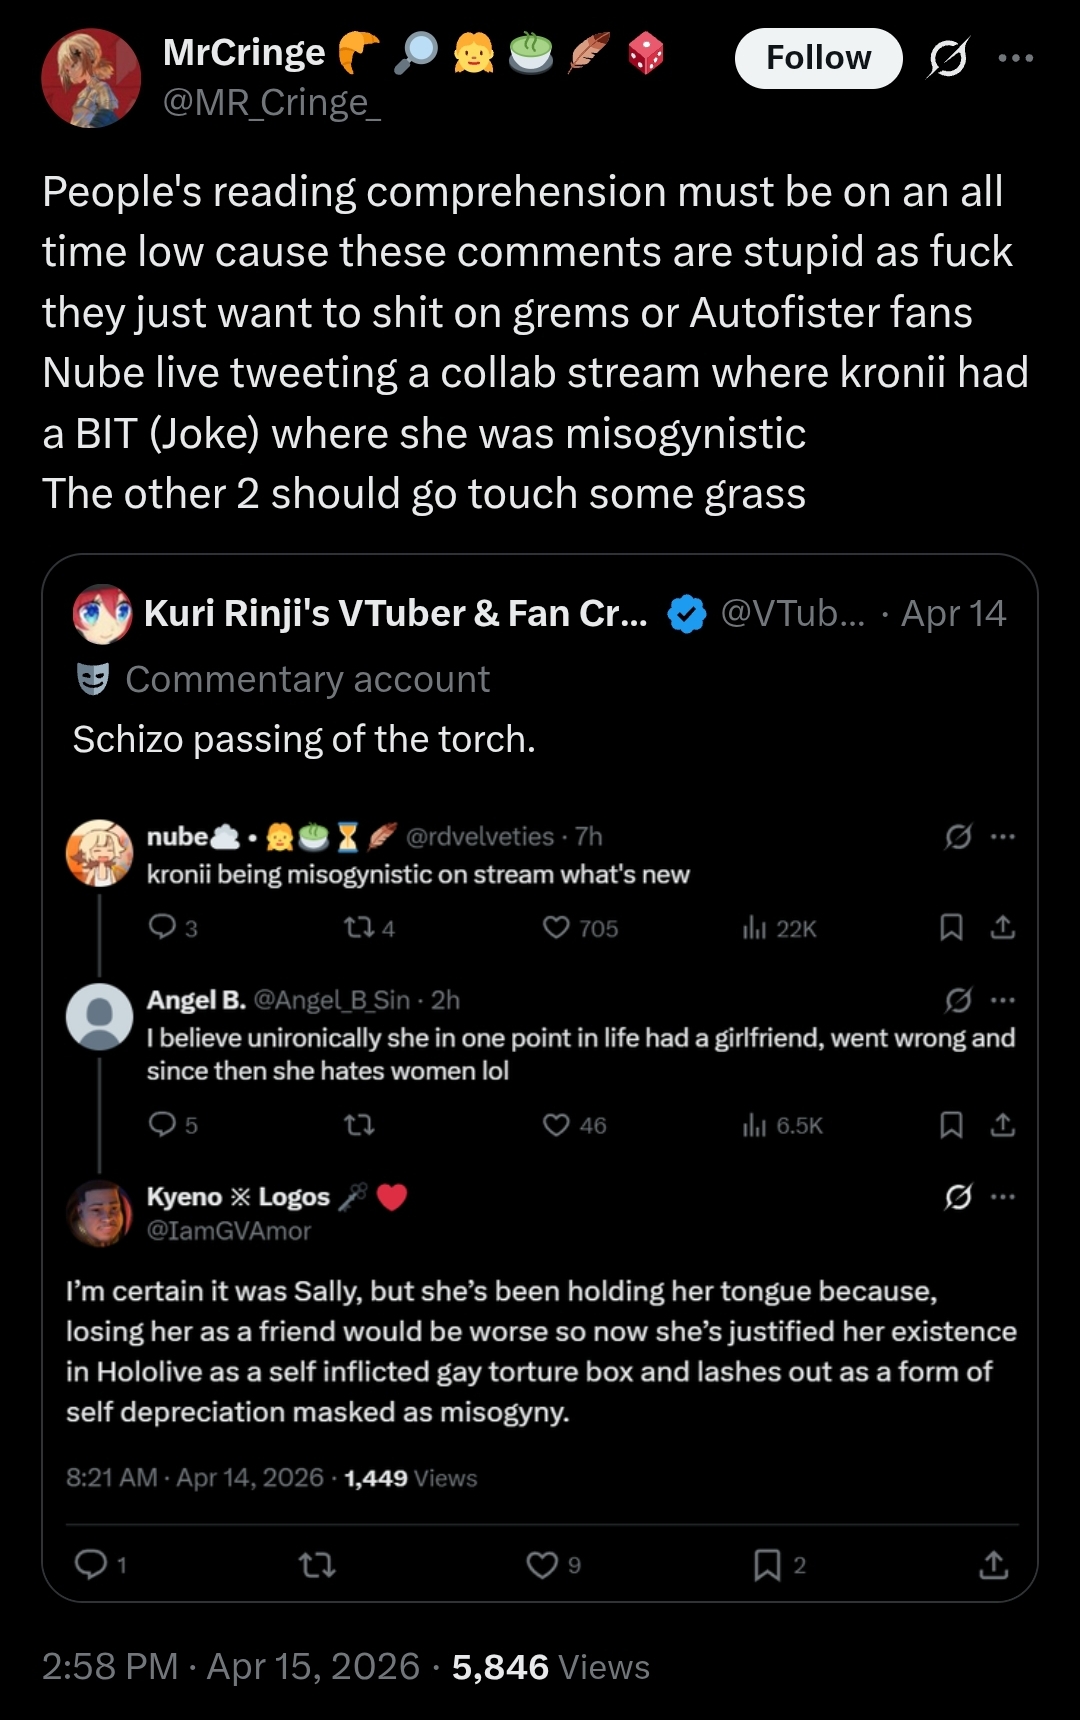
Task: Share Angel B.'s reply
Action: pyautogui.click(x=1002, y=1125)
